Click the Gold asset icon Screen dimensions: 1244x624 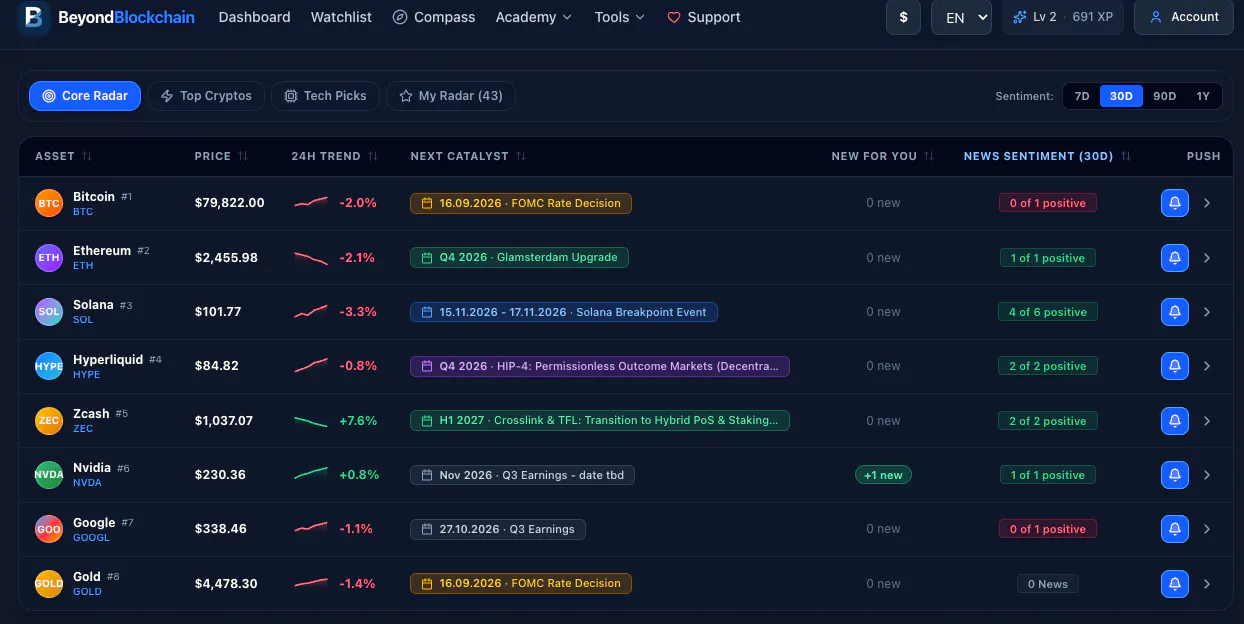(x=49, y=584)
